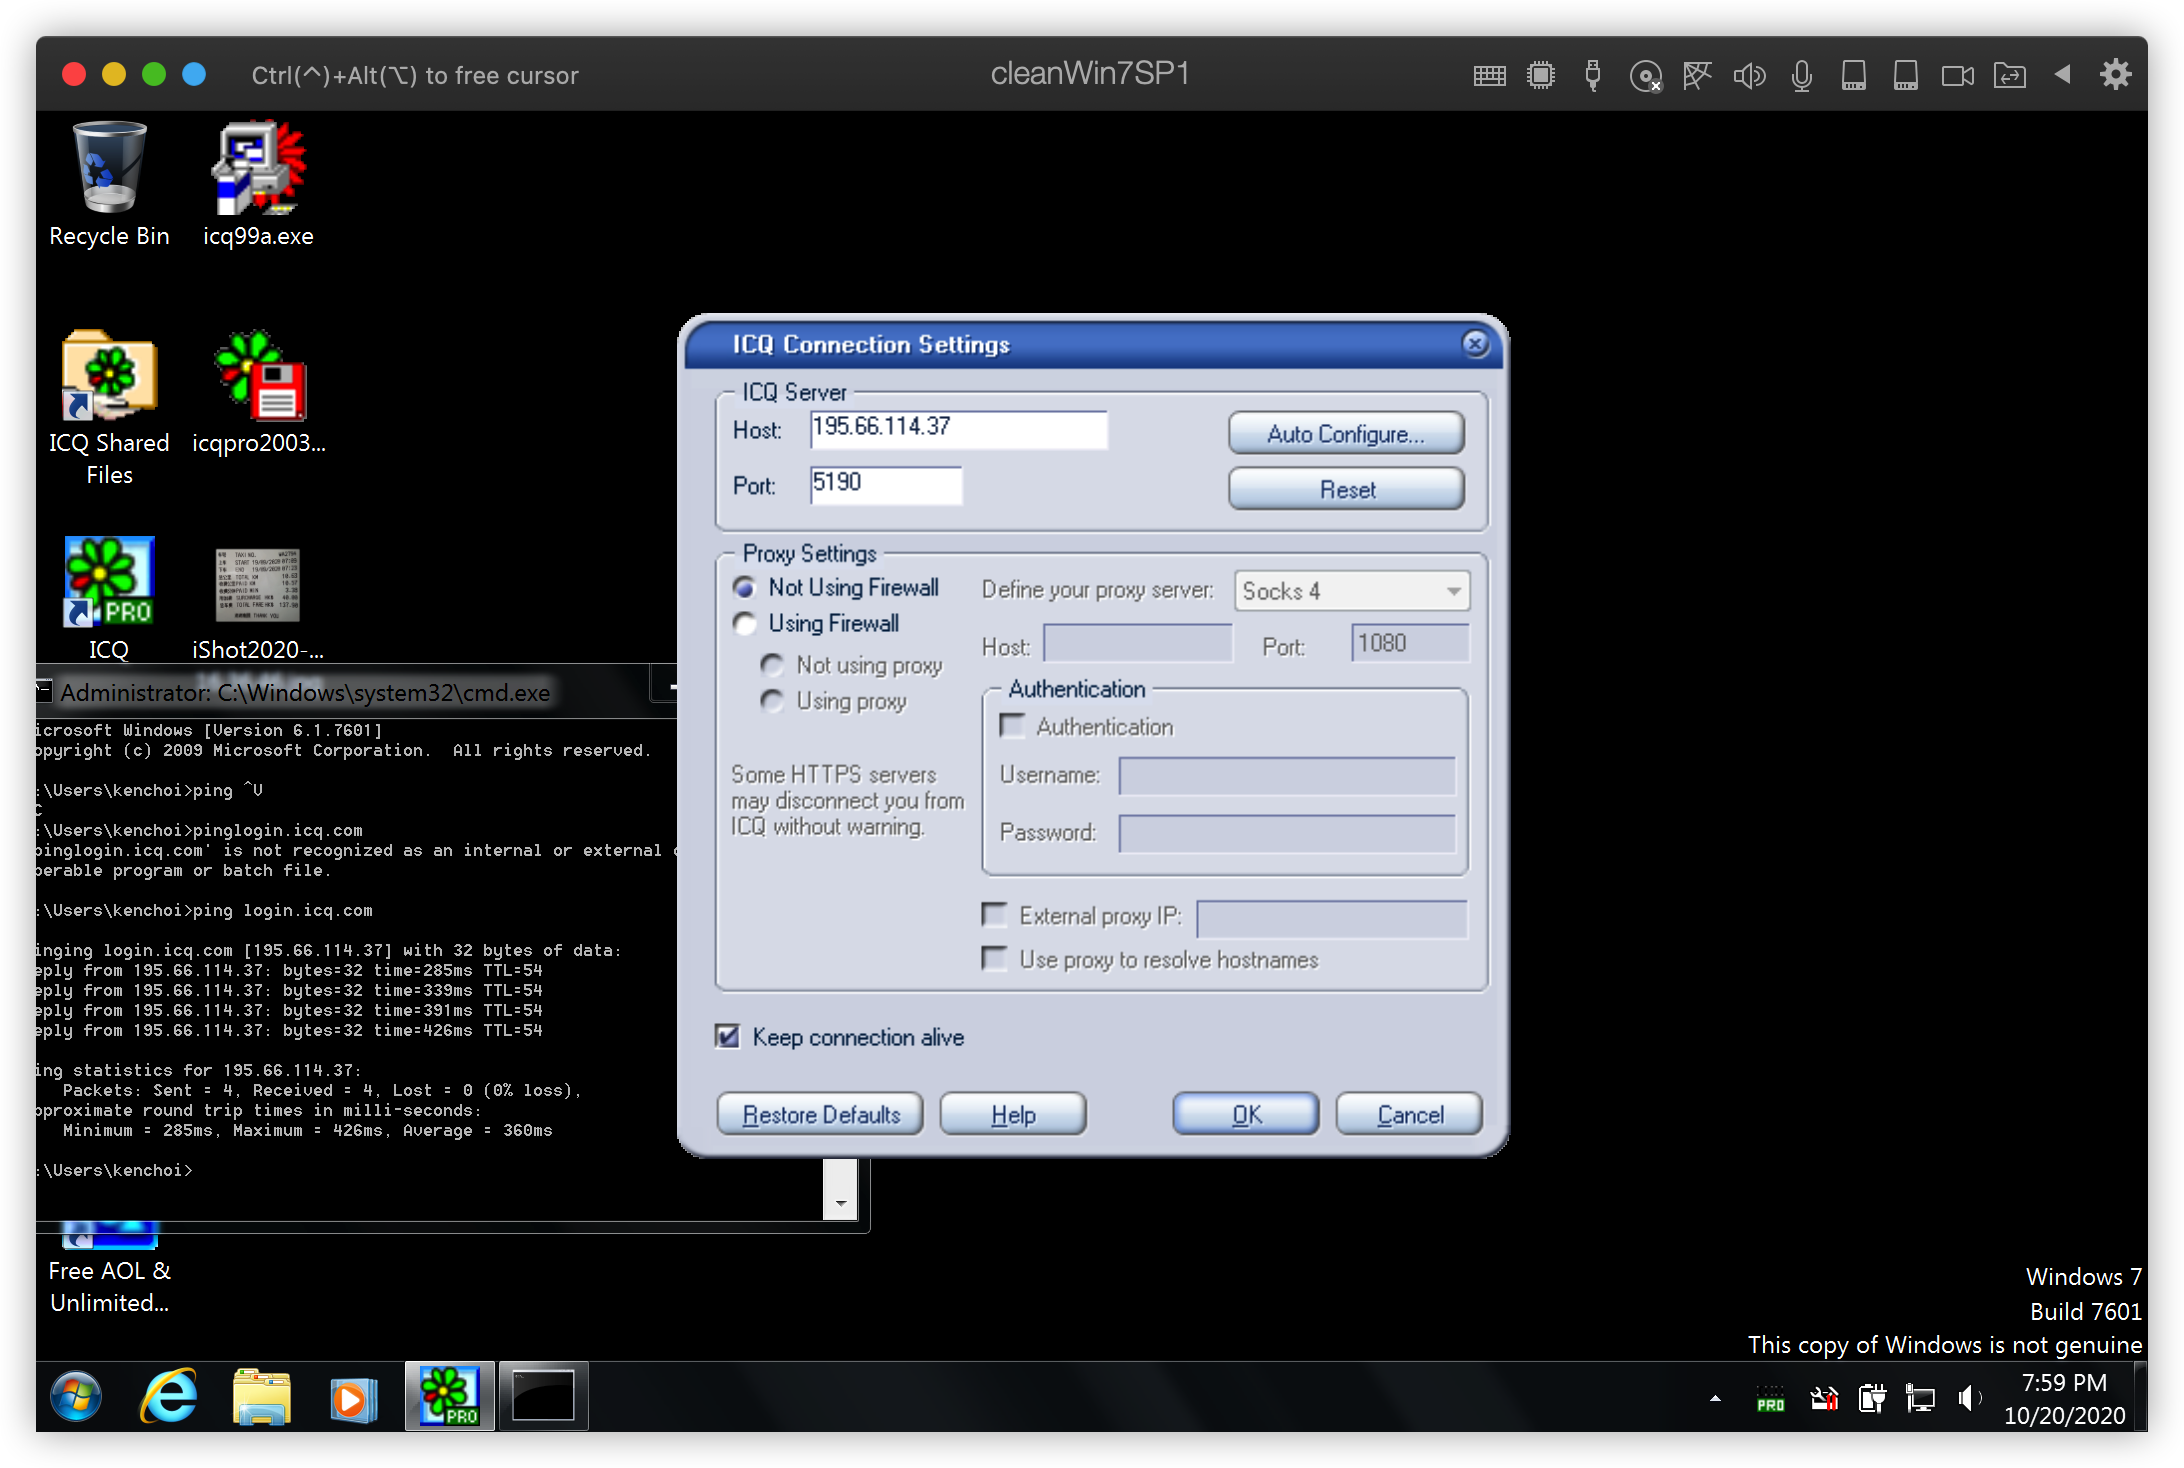Click the Cancel button
Image resolution: width=2184 pixels, height=1468 pixels.
pyautogui.click(x=1409, y=1115)
